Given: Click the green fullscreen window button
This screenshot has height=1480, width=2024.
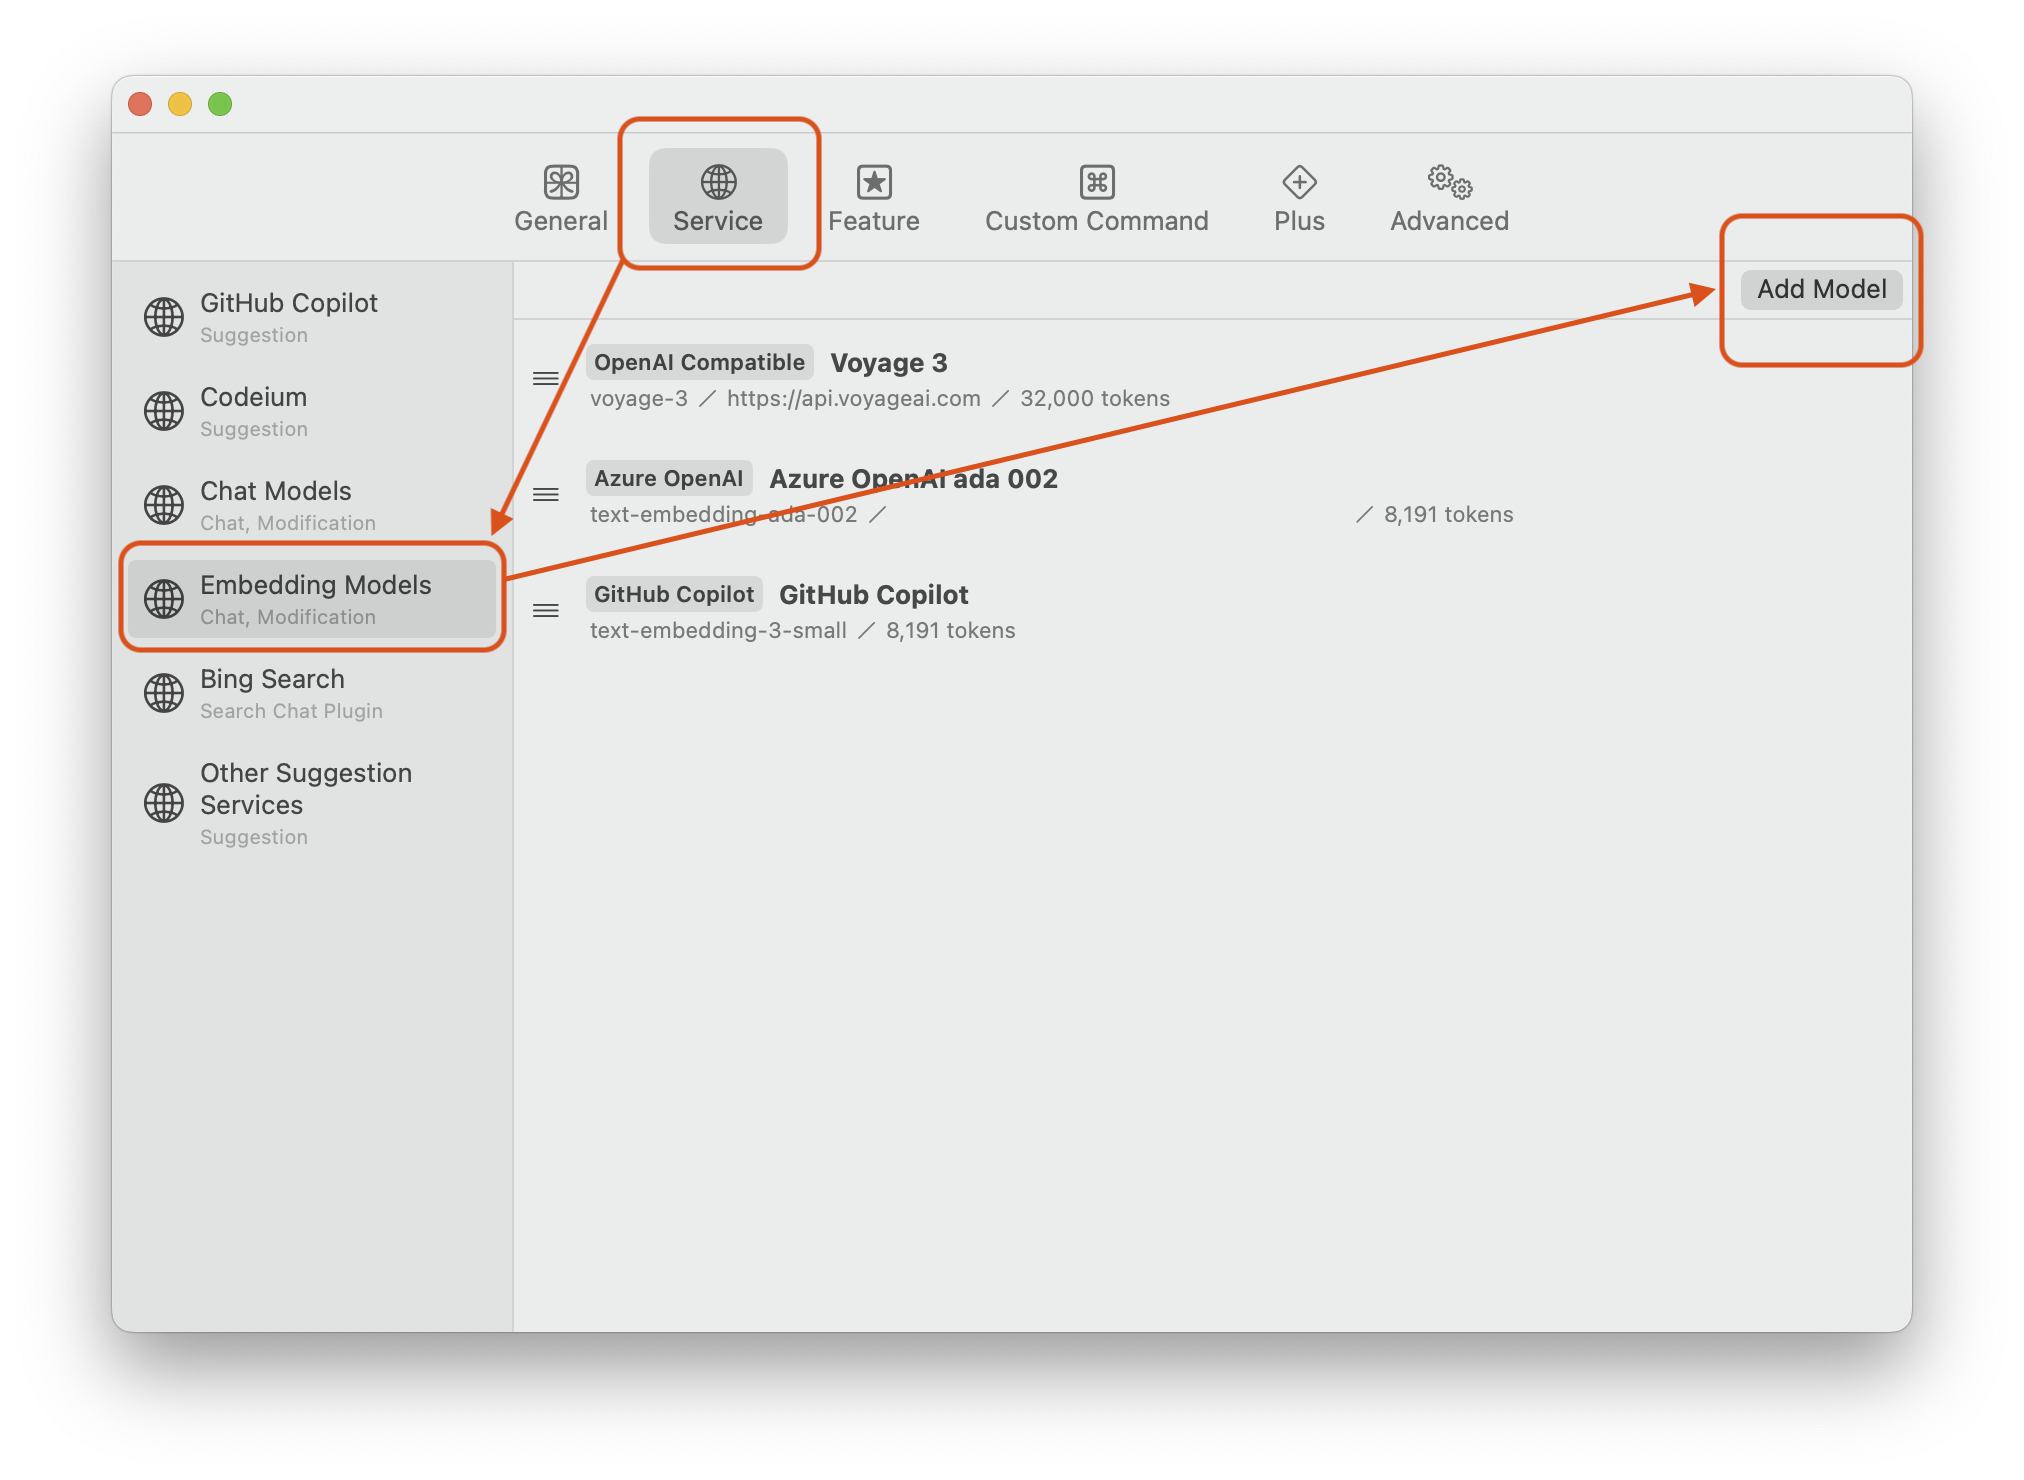Looking at the screenshot, I should click(x=220, y=104).
